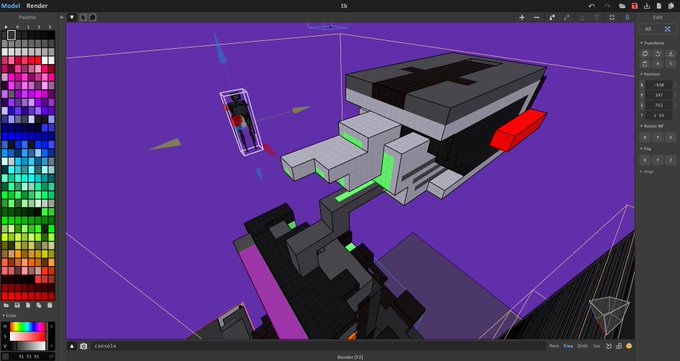Image resolution: width=680 pixels, height=361 pixels.
Task: Expand console with up-triangle button
Action: tap(72, 346)
